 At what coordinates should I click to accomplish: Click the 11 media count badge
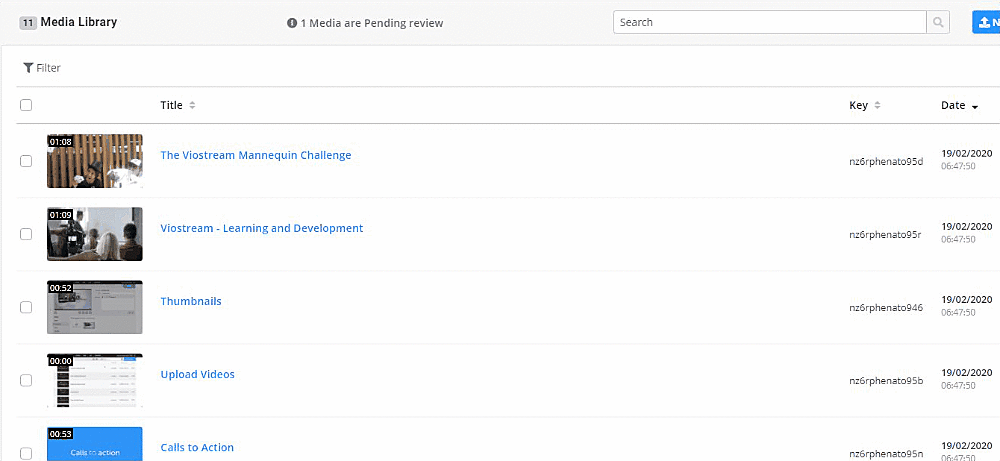click(27, 23)
